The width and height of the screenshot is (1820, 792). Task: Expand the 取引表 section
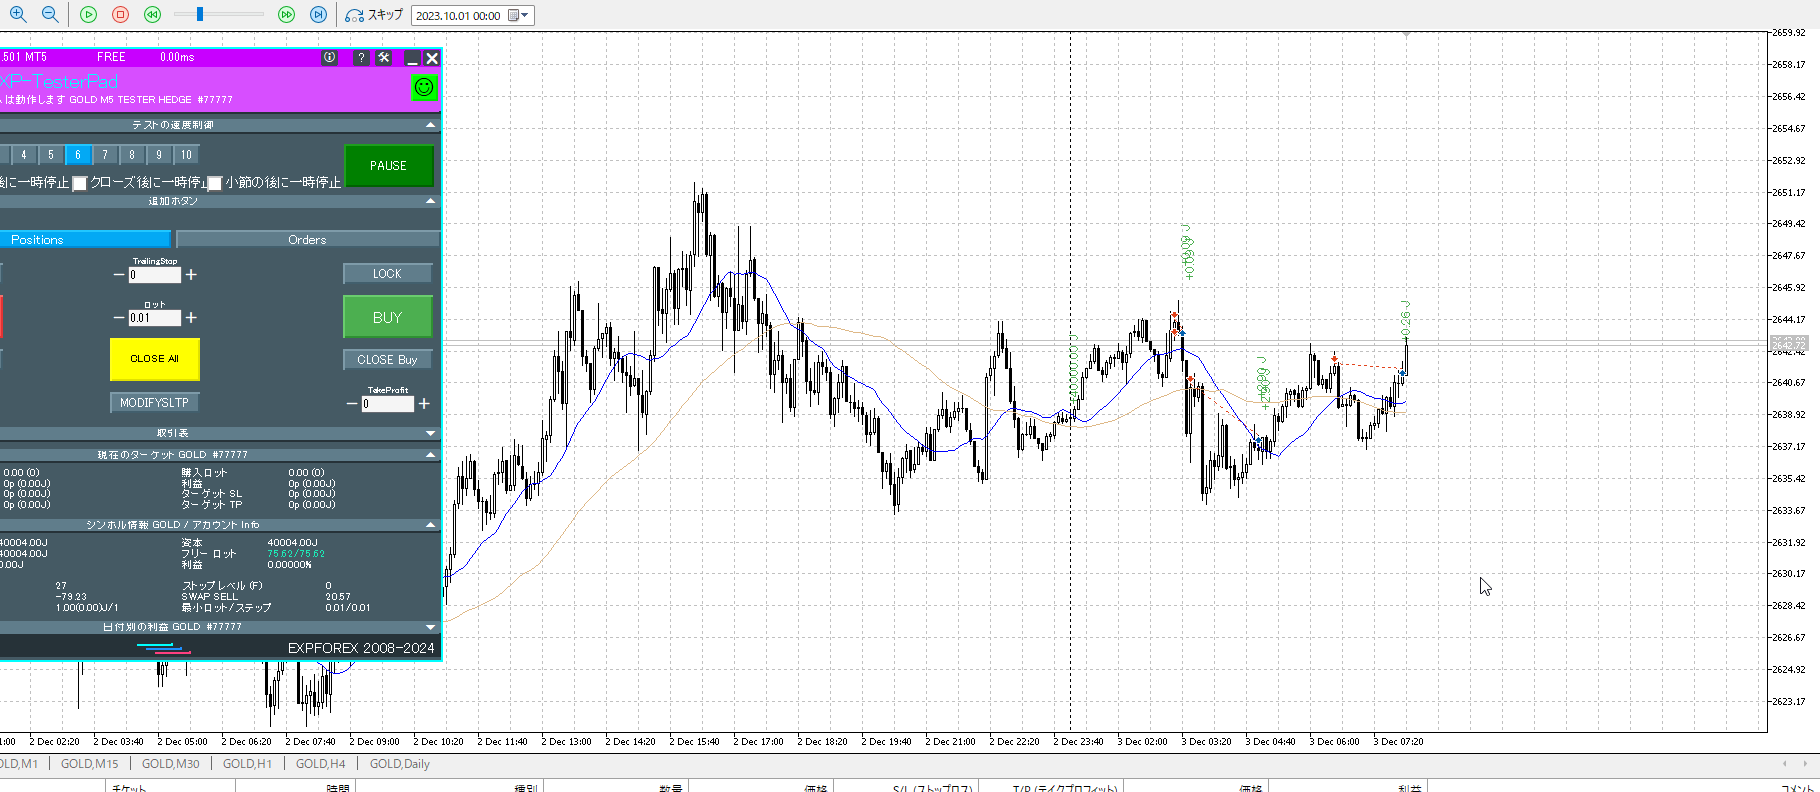click(431, 433)
